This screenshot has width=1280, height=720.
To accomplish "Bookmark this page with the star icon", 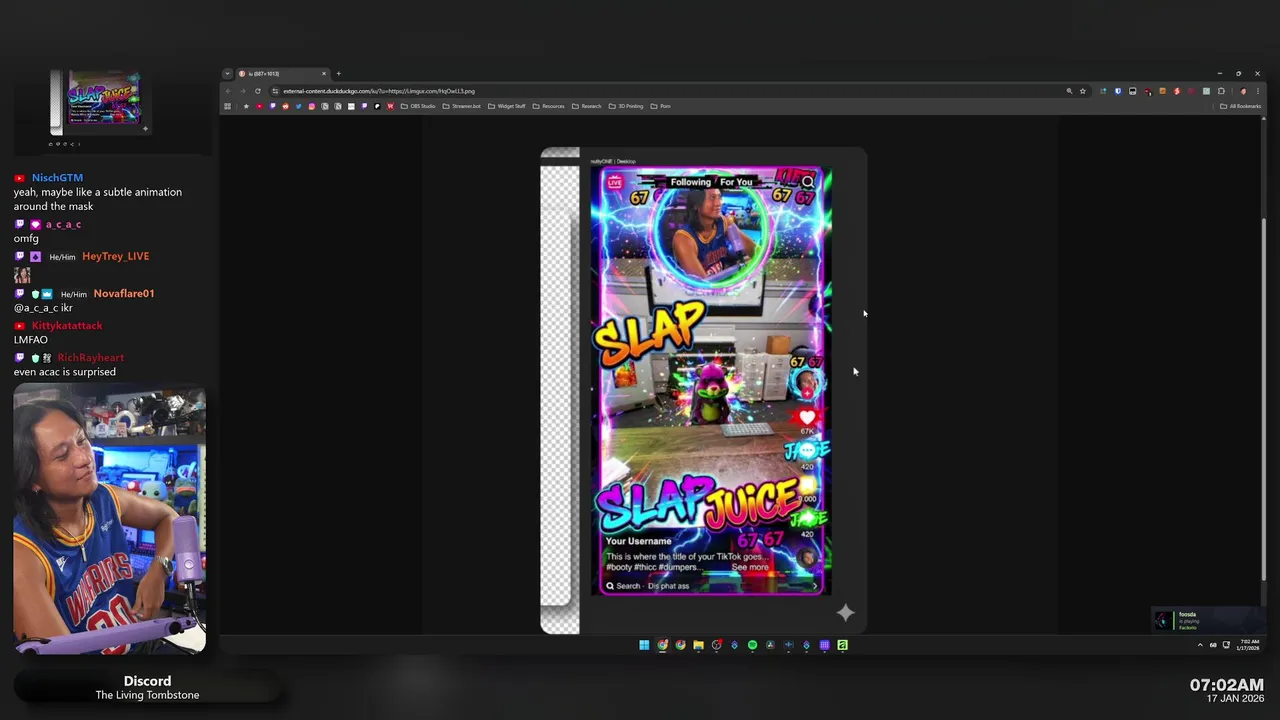I will point(1083,91).
